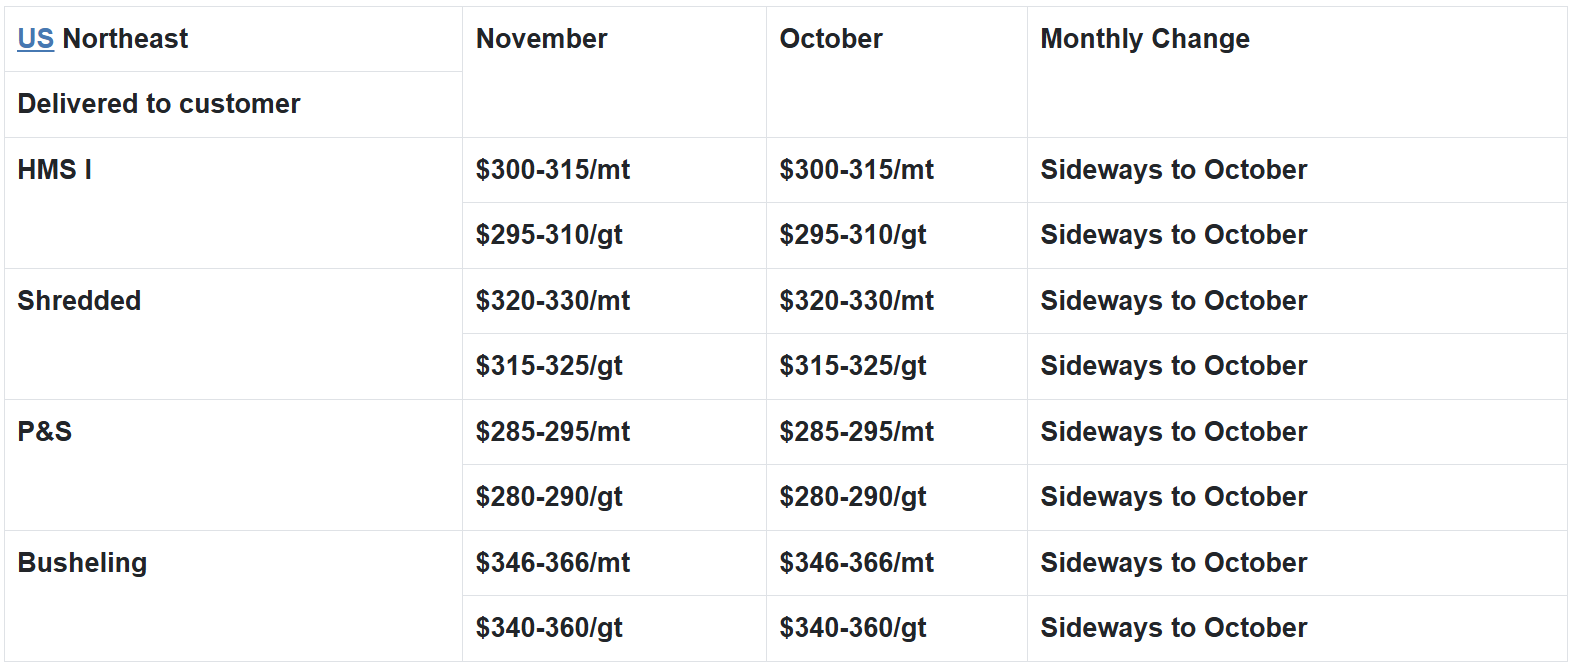Click November's P&S $285-295/mt price
This screenshot has height=667, width=1575.
(553, 432)
